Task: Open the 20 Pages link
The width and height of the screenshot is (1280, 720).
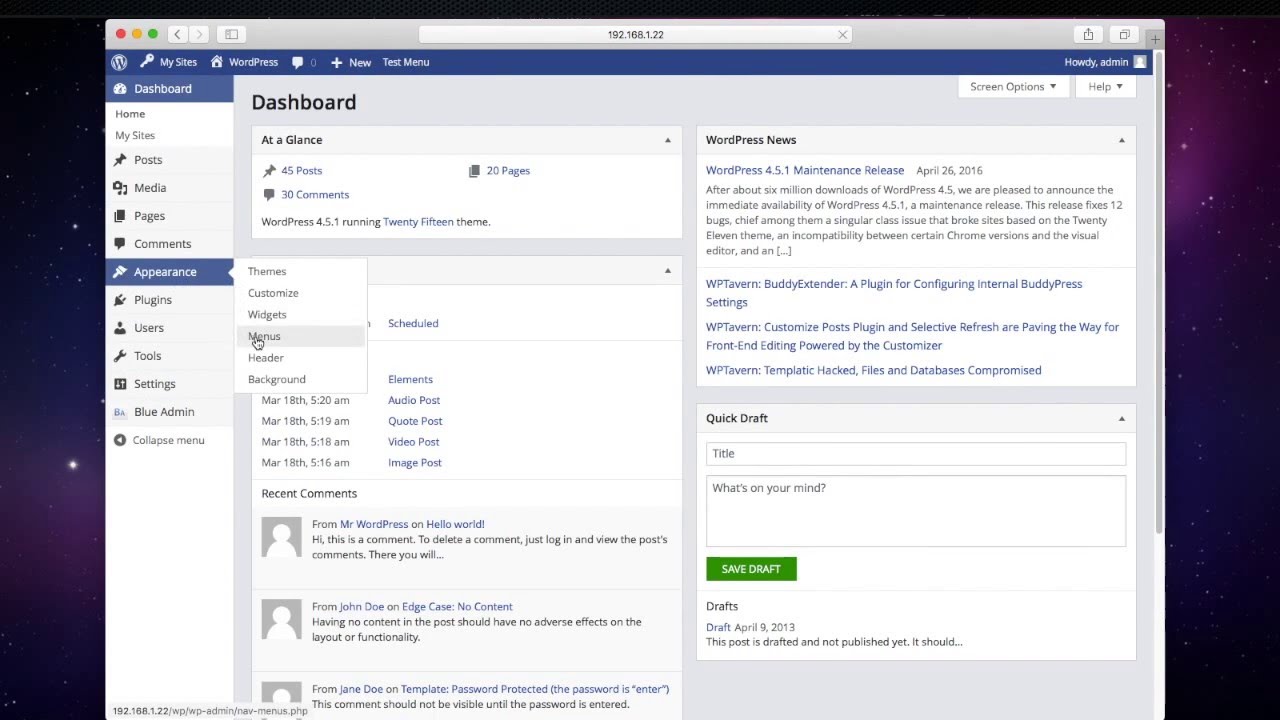Action: click(x=508, y=171)
